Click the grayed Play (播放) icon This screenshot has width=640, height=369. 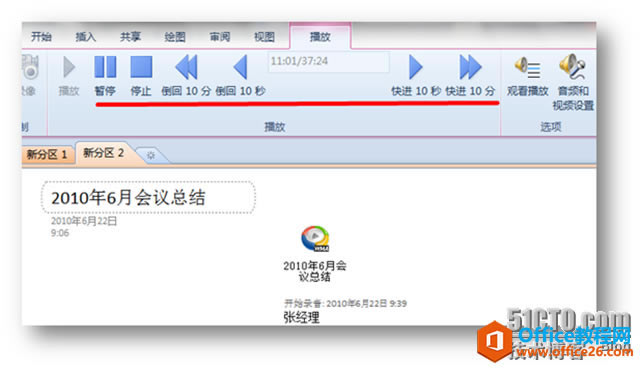tap(69, 76)
